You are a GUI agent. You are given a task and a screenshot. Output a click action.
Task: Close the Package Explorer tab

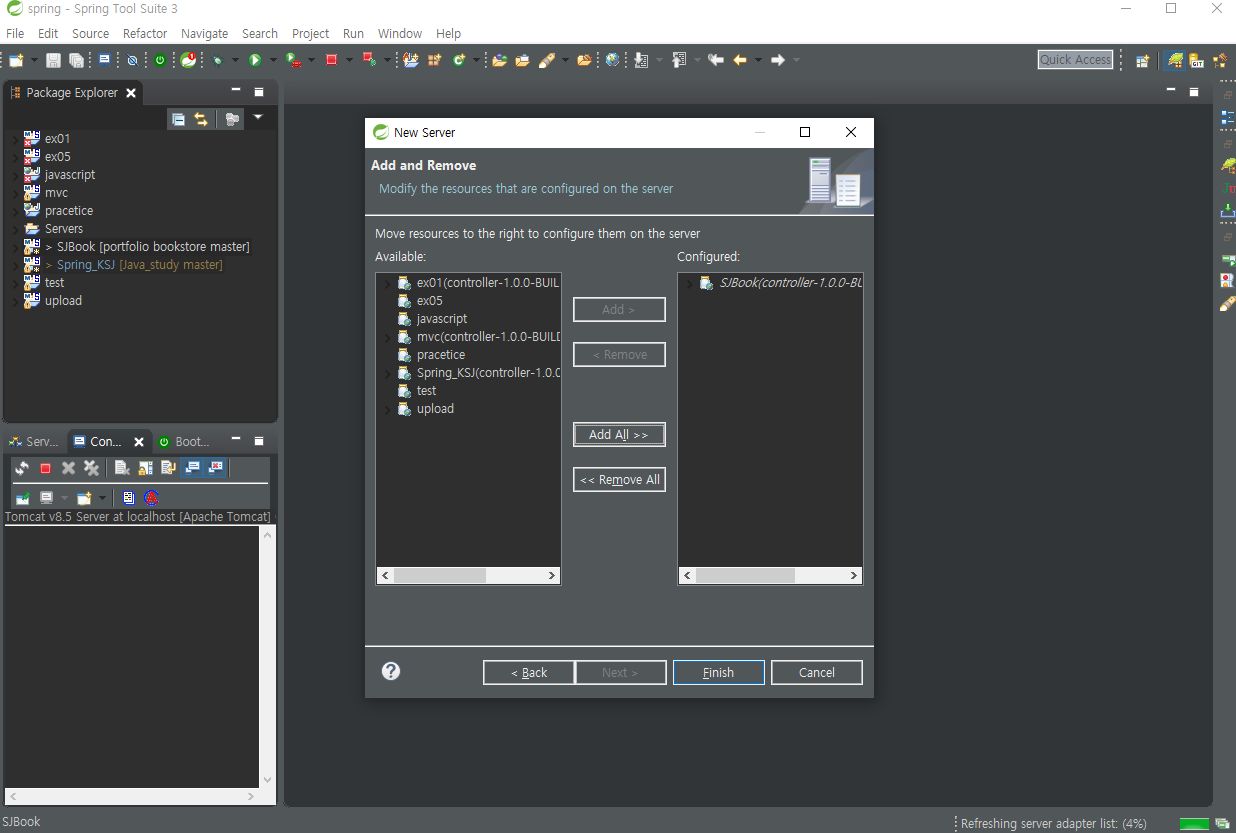[x=131, y=93]
